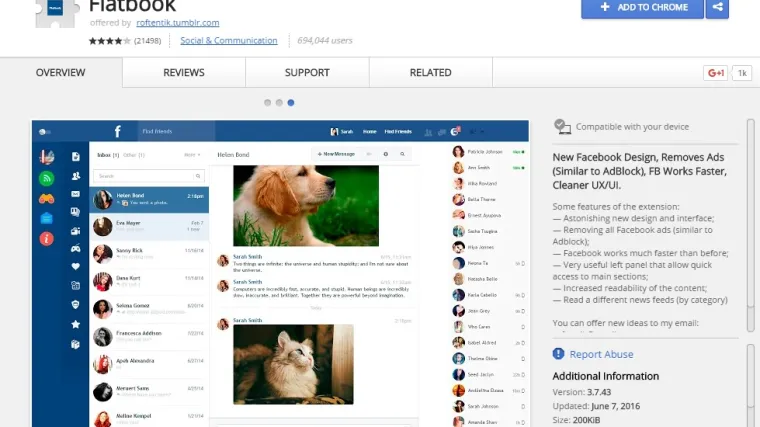Click the blue envelope sidebar icon
Screen dimensions: 760x427
47,218
